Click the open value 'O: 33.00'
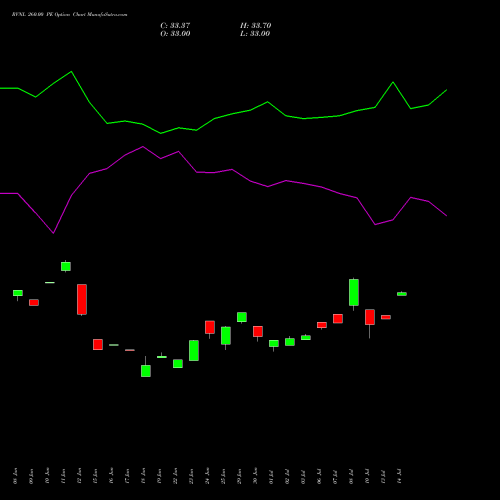500x500 pixels. 175,34
